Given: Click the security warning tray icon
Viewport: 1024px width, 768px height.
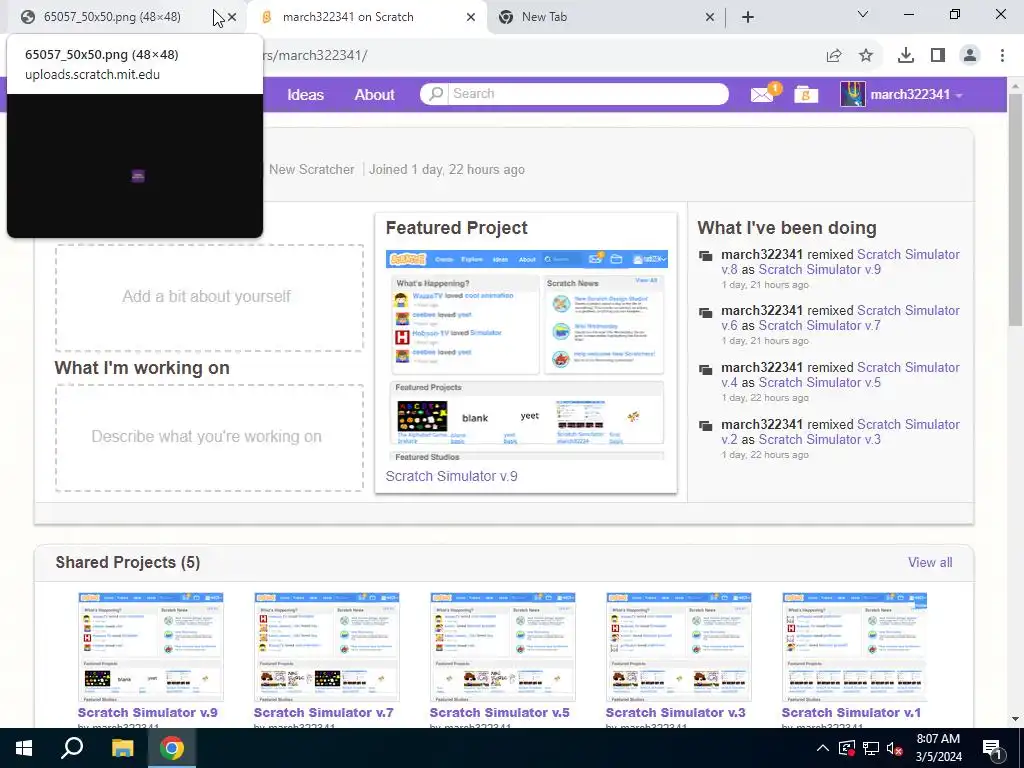Looking at the screenshot, I should point(846,748).
